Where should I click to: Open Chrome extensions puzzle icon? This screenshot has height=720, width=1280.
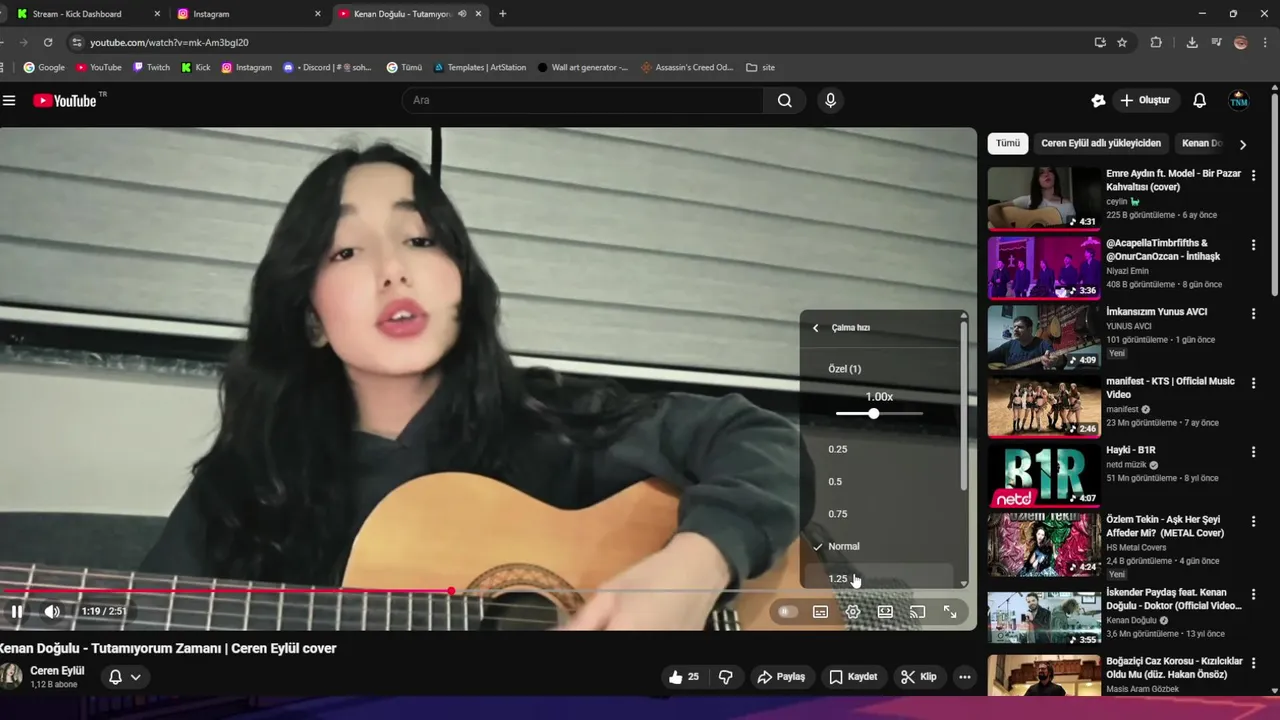(1156, 42)
